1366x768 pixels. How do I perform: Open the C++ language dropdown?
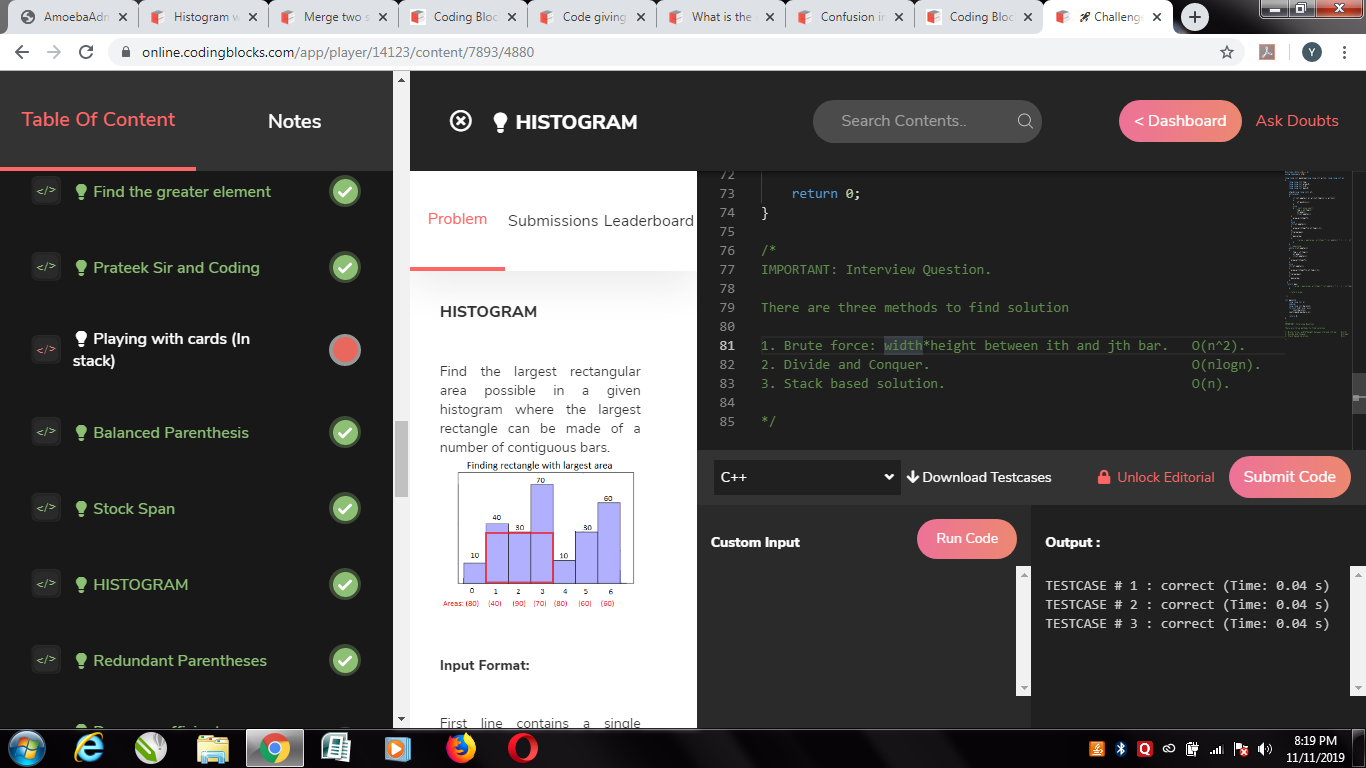pyautogui.click(x=806, y=477)
